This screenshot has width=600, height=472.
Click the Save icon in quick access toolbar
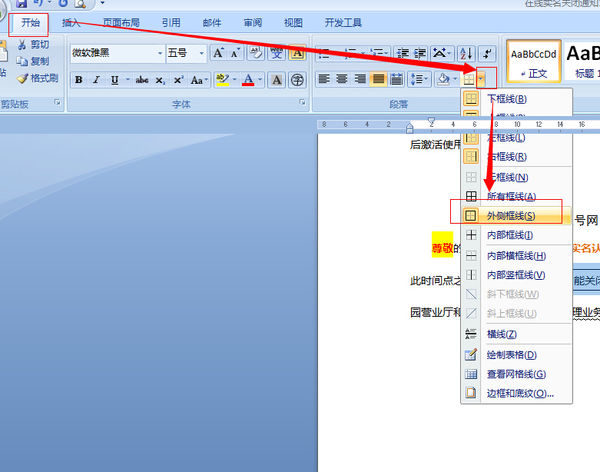click(21, 4)
